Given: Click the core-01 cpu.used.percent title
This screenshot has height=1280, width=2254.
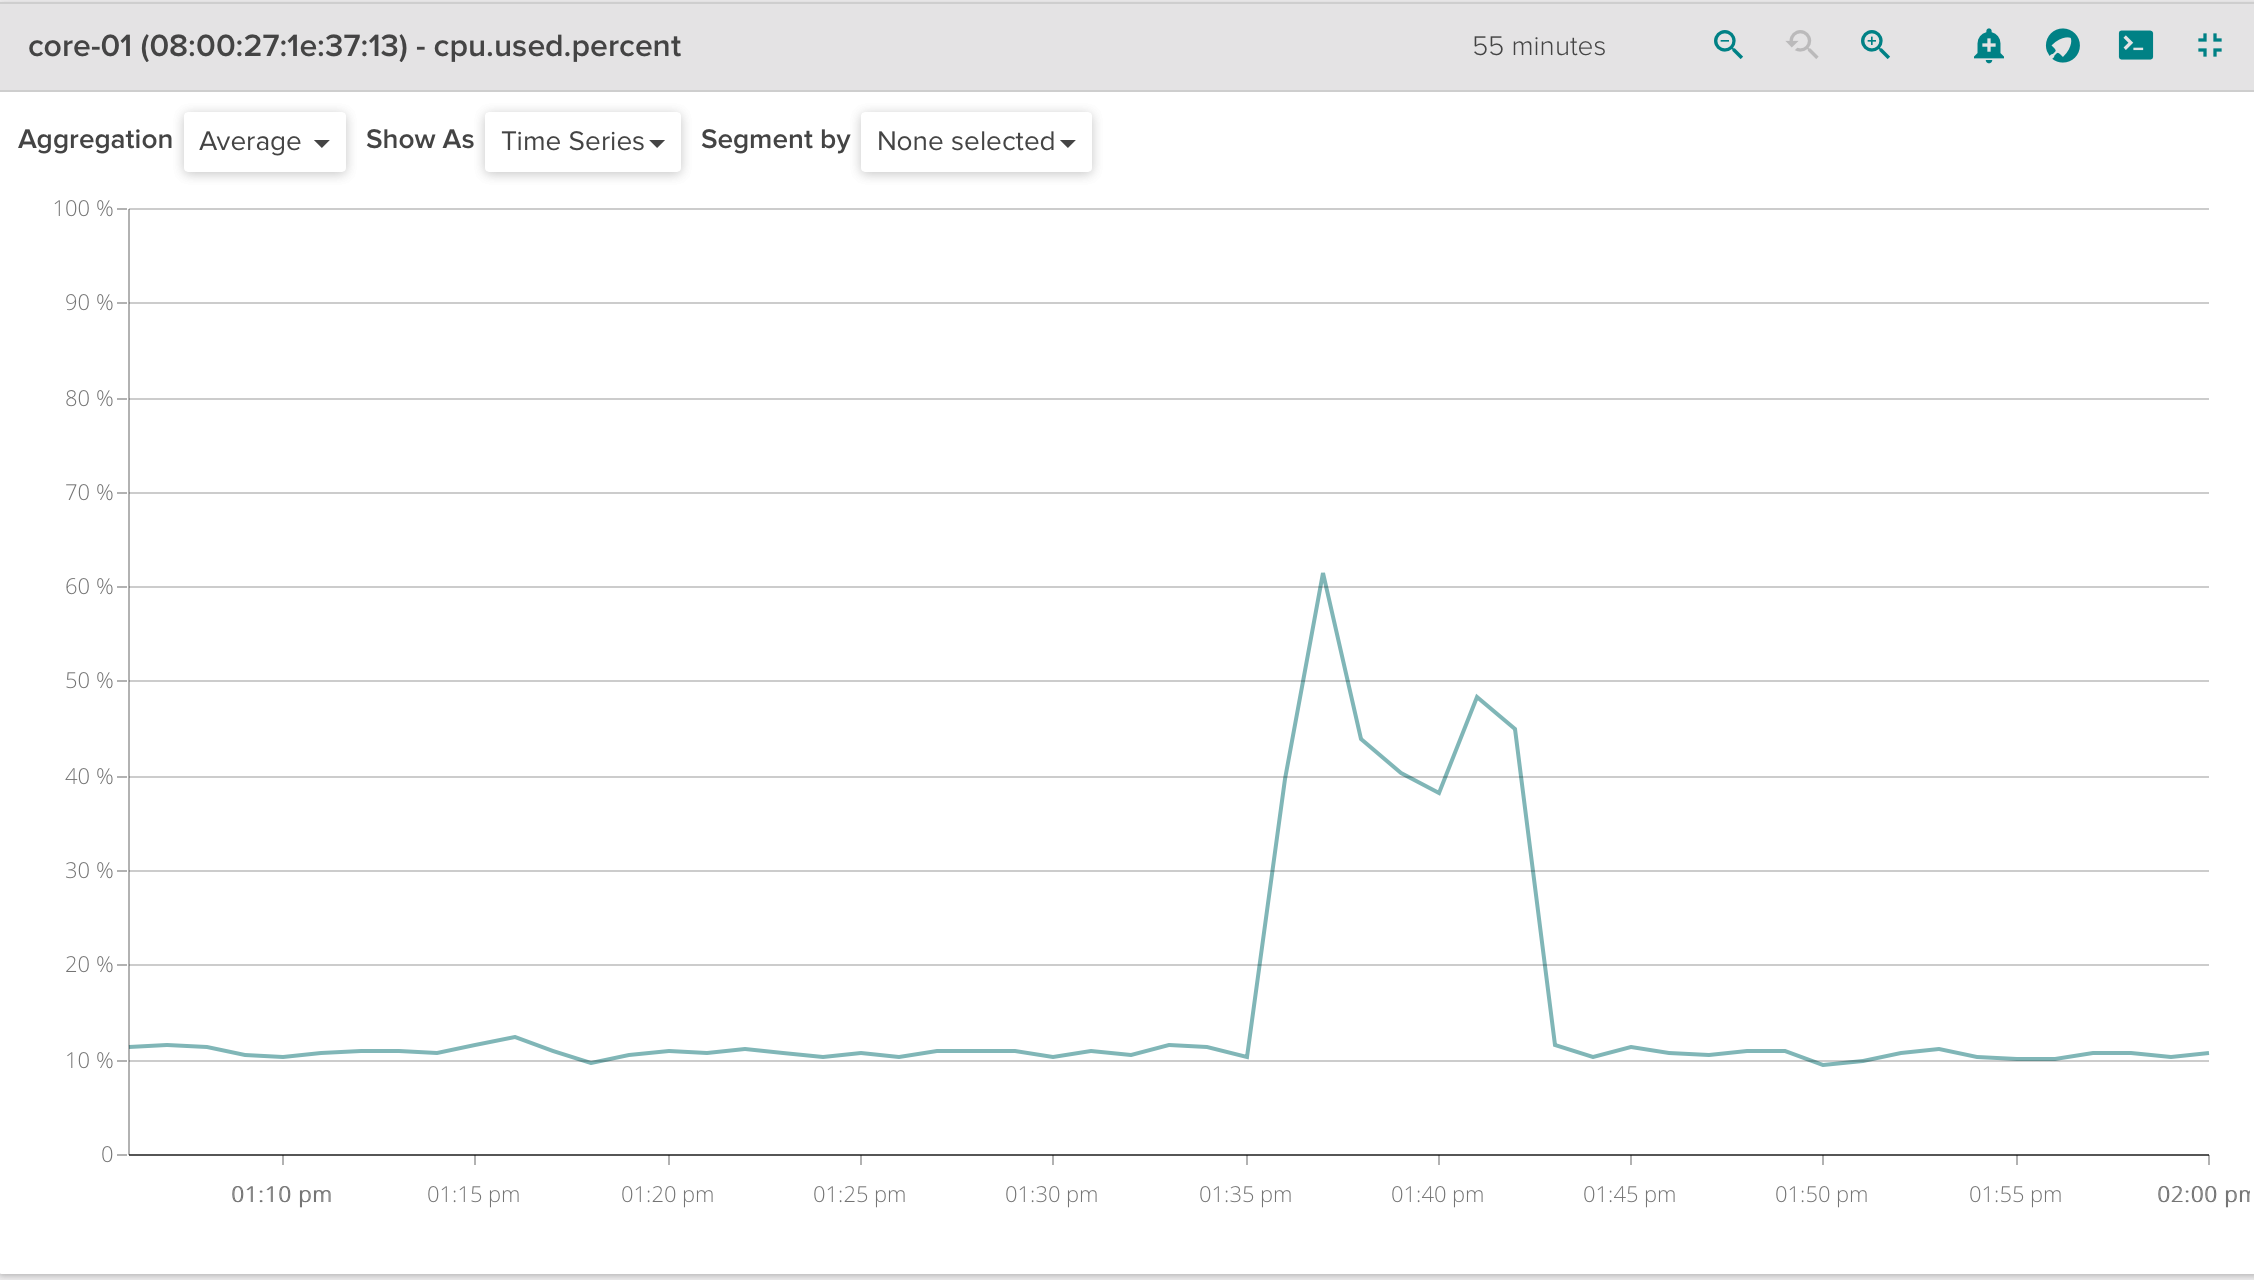Looking at the screenshot, I should coord(354,46).
